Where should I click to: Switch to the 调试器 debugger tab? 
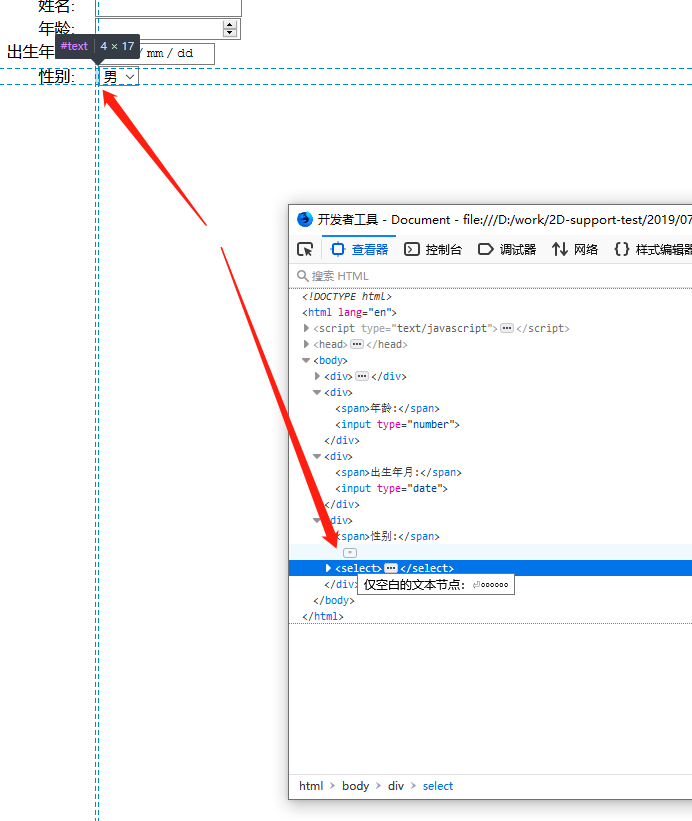[x=507, y=249]
